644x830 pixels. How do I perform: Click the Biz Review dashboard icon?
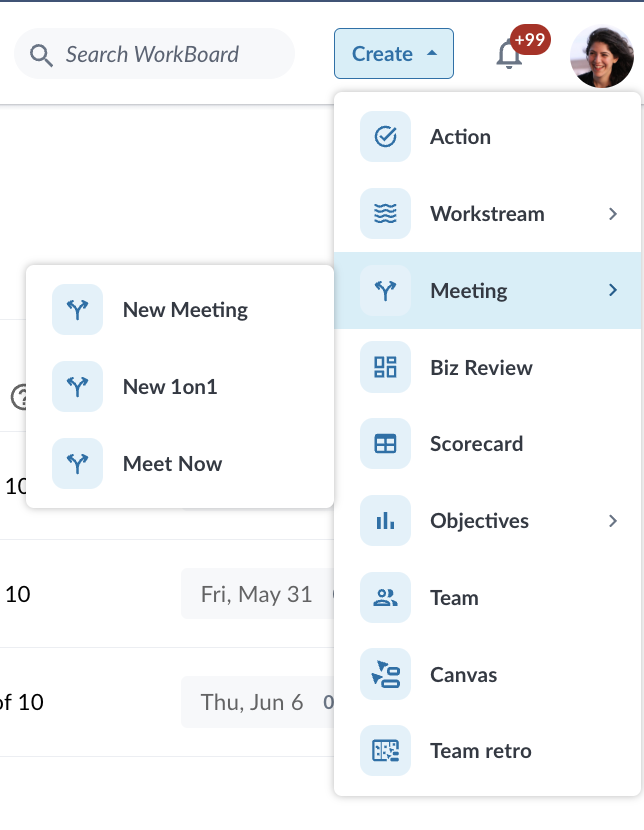pyautogui.click(x=385, y=367)
